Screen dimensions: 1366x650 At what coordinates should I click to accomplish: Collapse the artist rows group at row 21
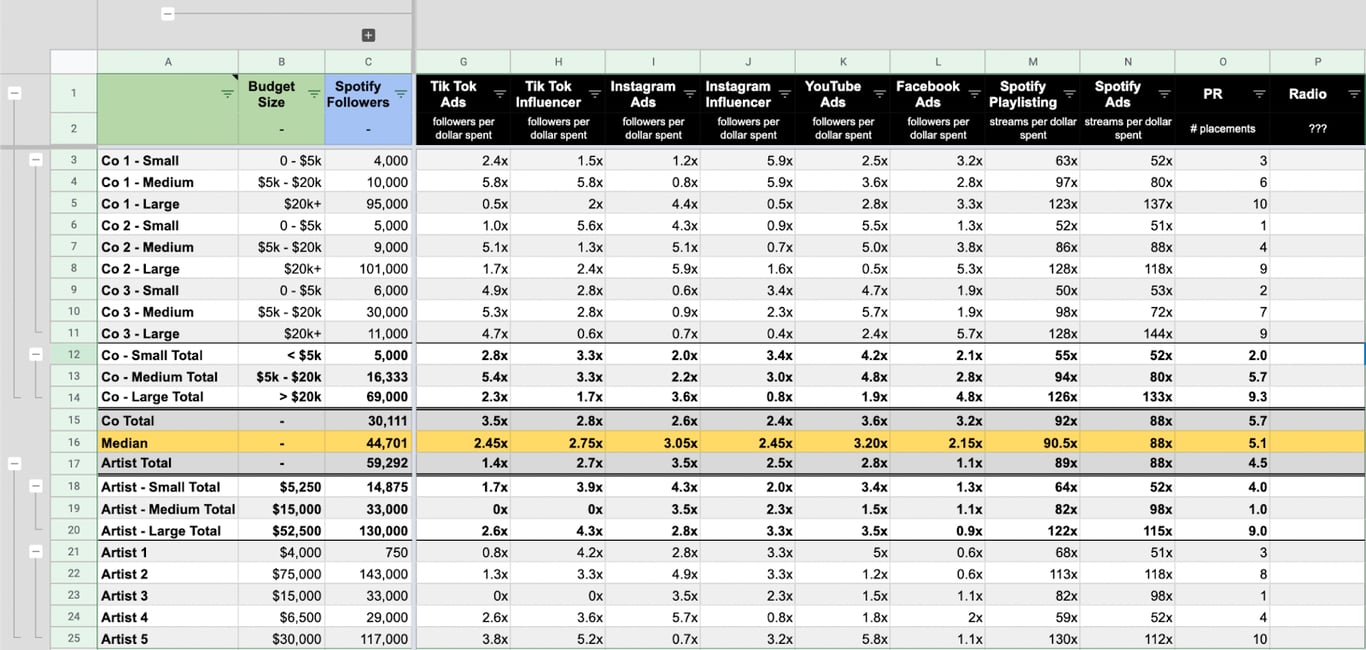point(36,551)
